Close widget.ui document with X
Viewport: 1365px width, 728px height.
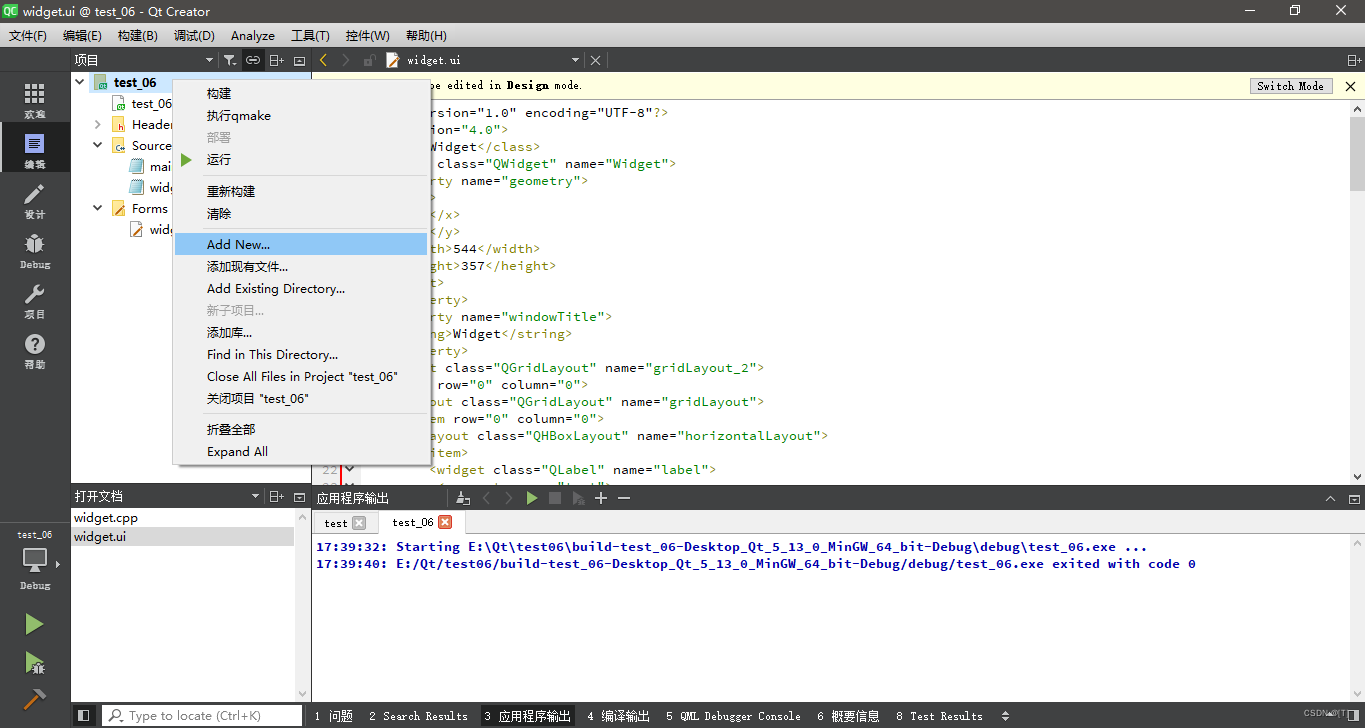[596, 60]
